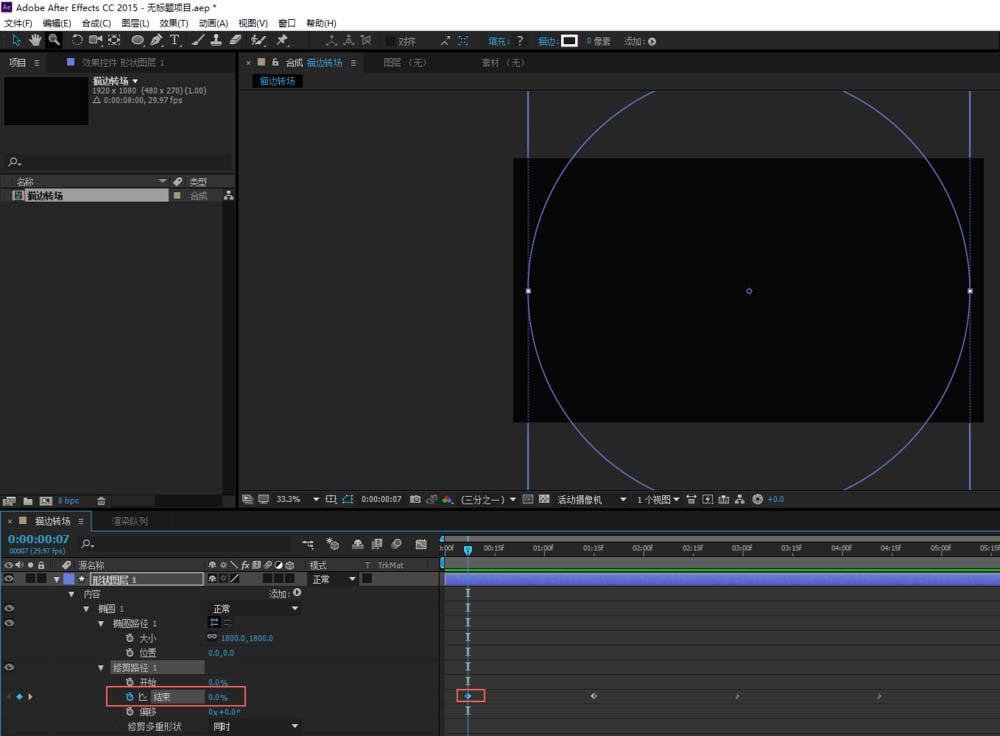Switch to the 渲染队列 tab
Viewport: 1000px width, 736px height.
pyautogui.click(x=129, y=521)
